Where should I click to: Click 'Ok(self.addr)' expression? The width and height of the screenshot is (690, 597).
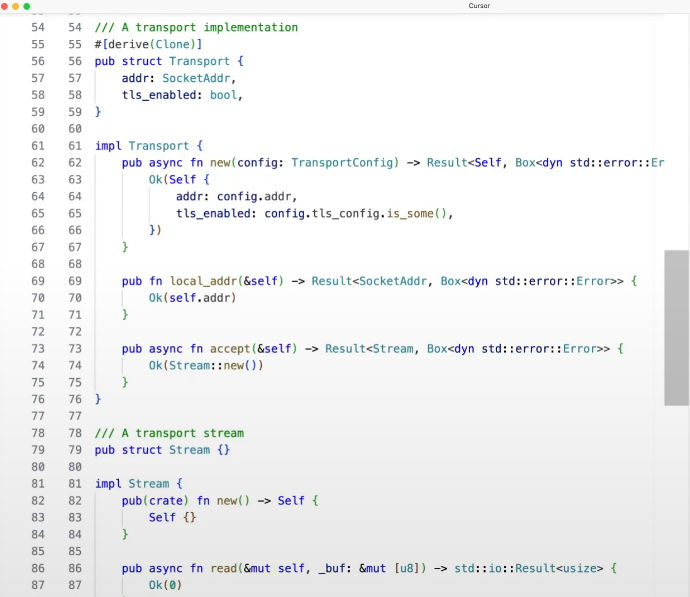(x=192, y=298)
